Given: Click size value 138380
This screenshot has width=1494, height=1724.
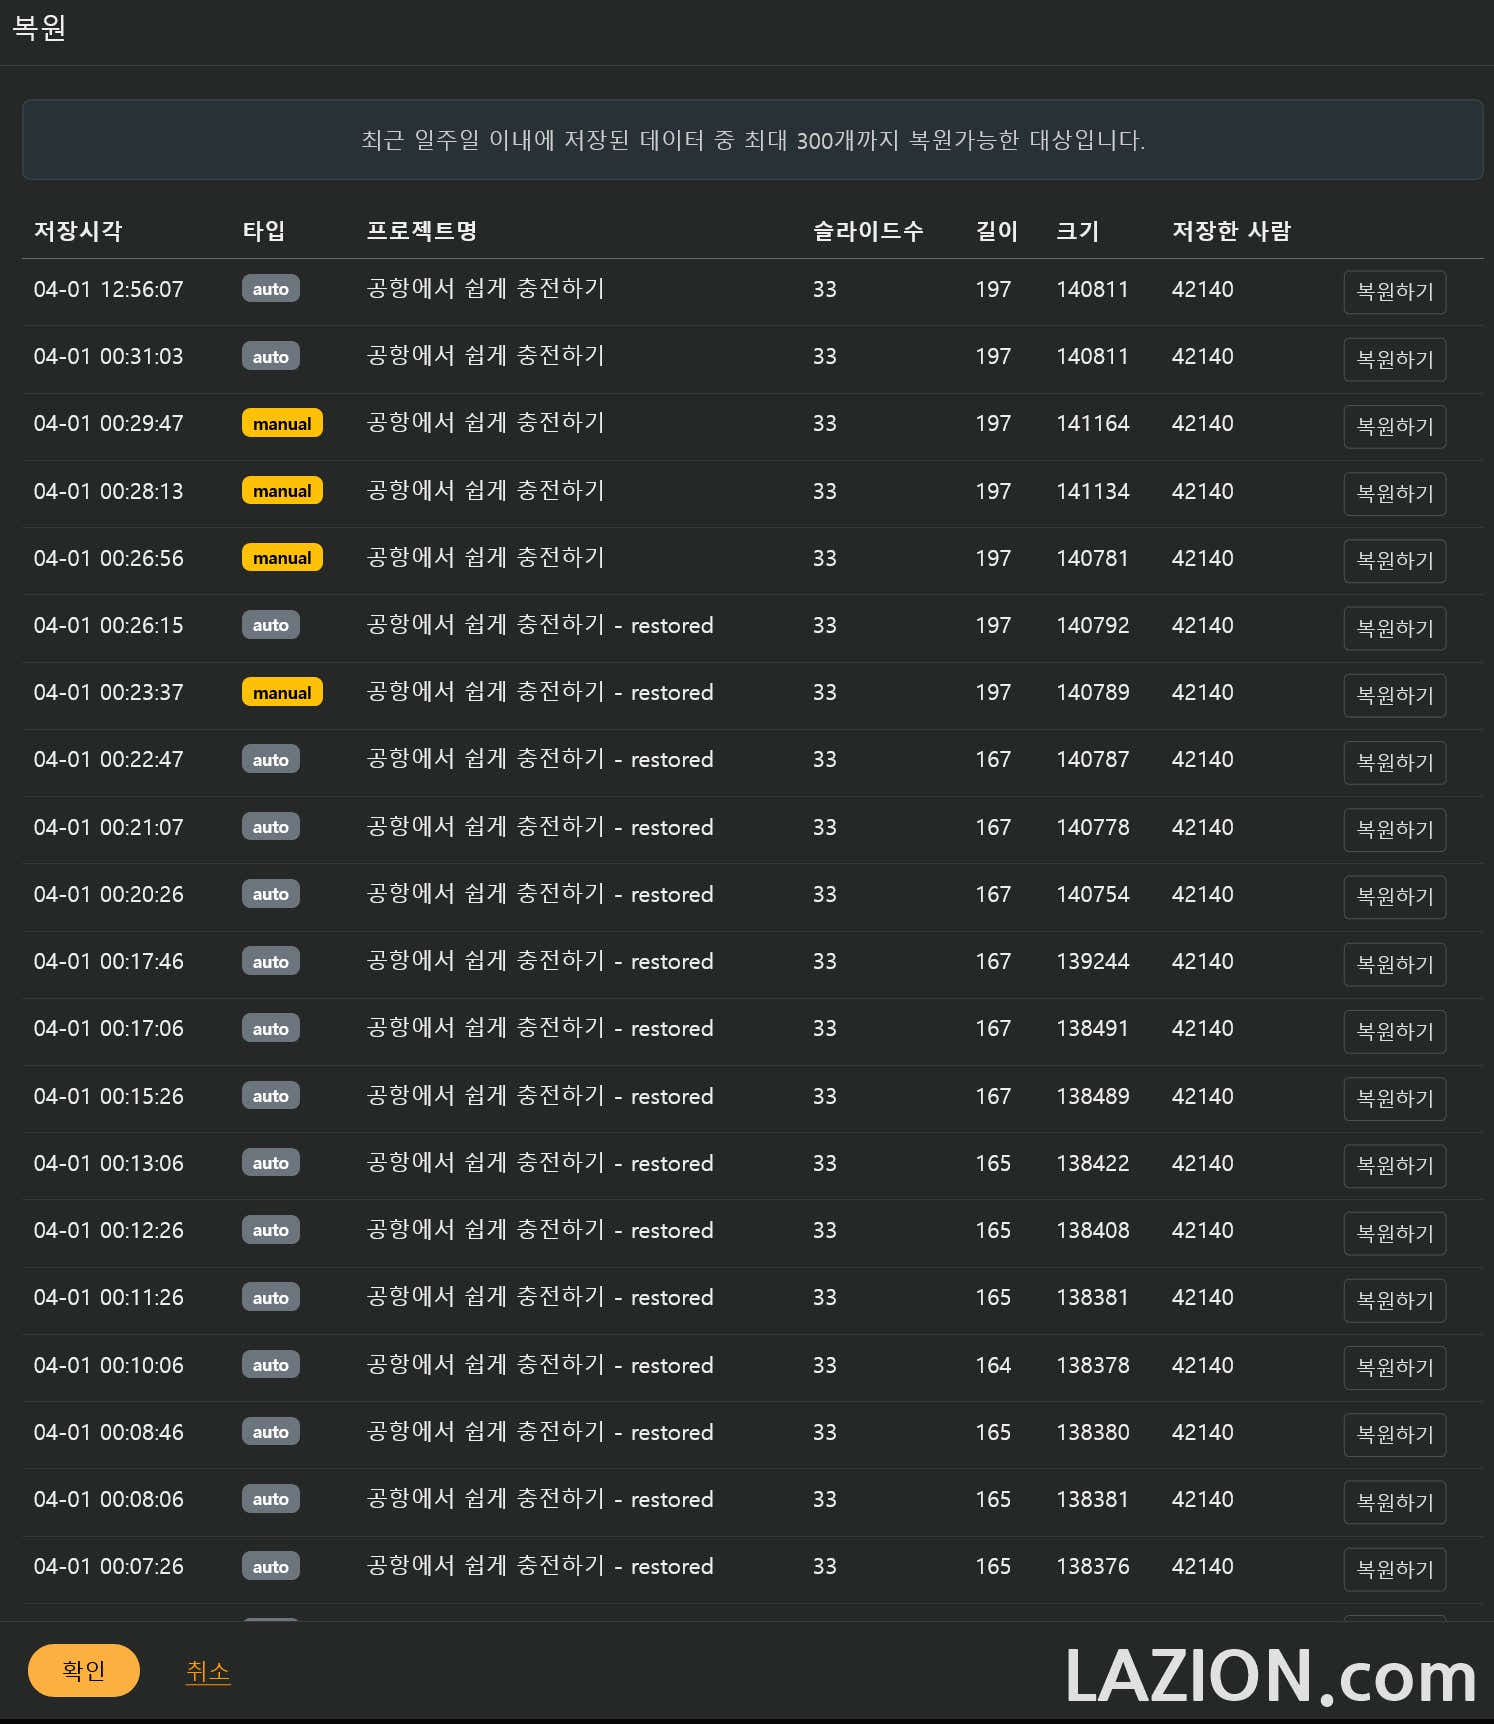Looking at the screenshot, I should [x=1093, y=1432].
